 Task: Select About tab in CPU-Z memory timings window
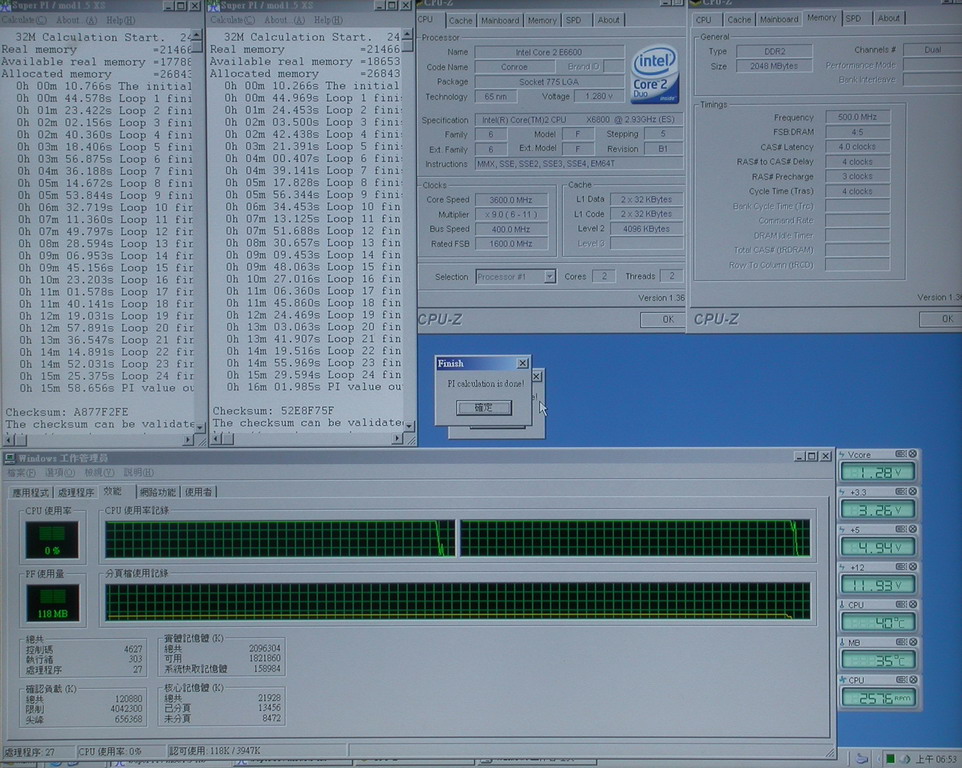[888, 19]
